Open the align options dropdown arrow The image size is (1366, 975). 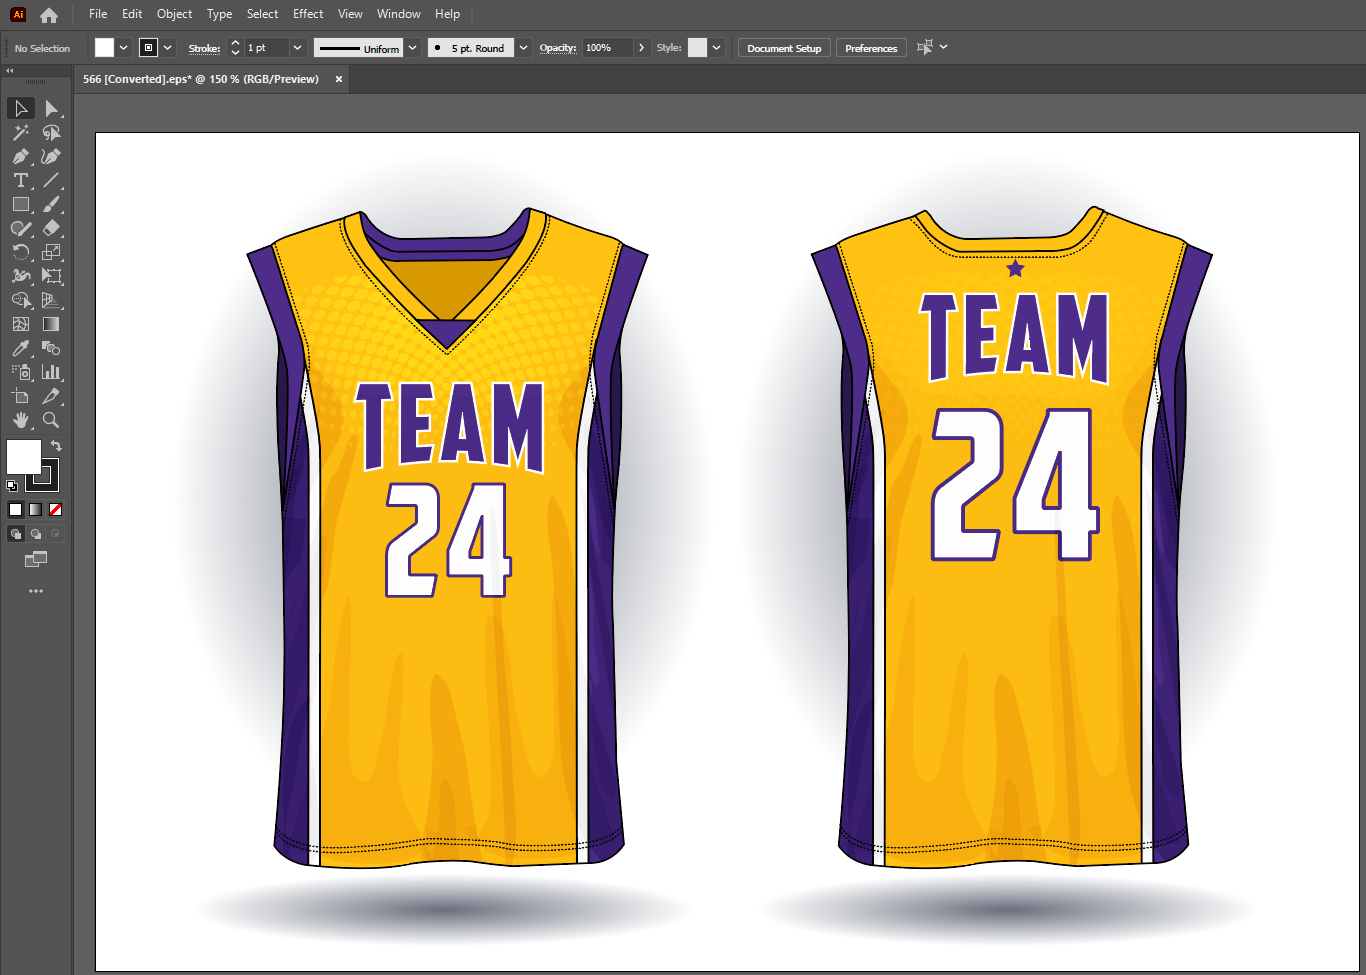[x=943, y=47]
